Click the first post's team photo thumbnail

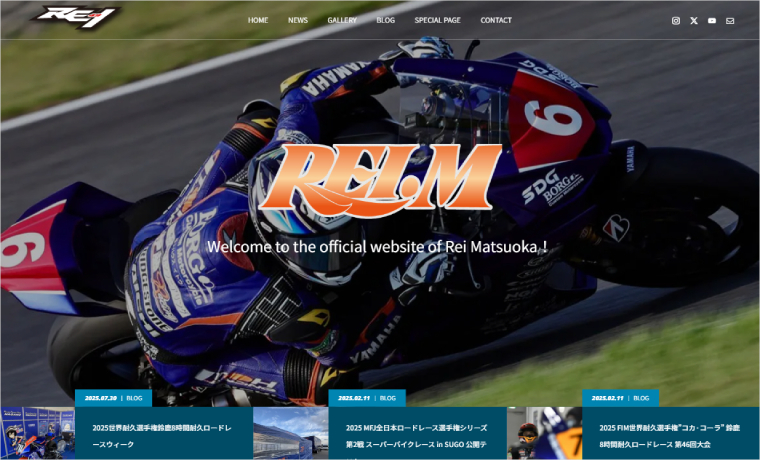pos(38,433)
